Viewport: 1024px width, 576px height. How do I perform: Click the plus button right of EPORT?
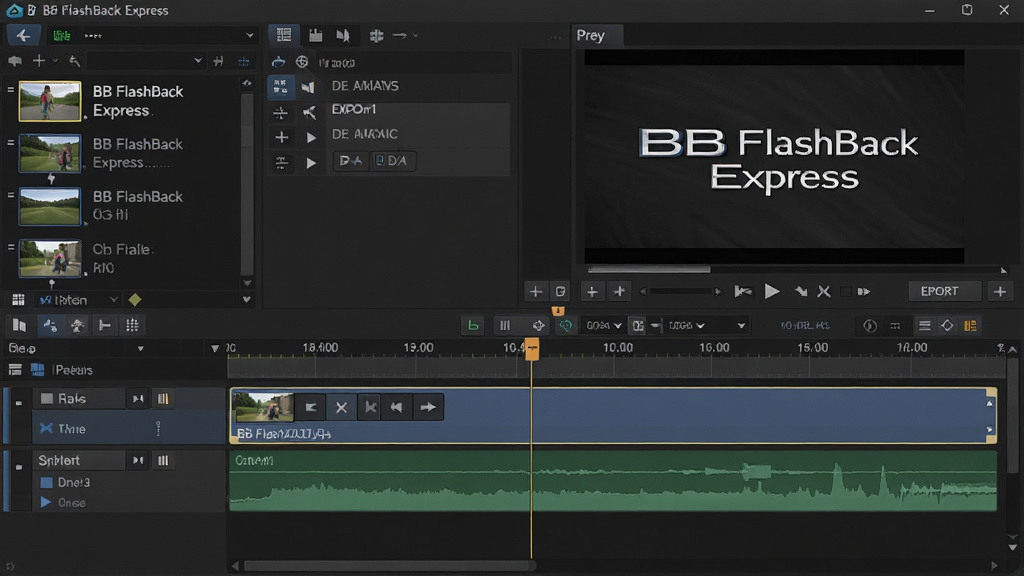pyautogui.click(x=1000, y=291)
